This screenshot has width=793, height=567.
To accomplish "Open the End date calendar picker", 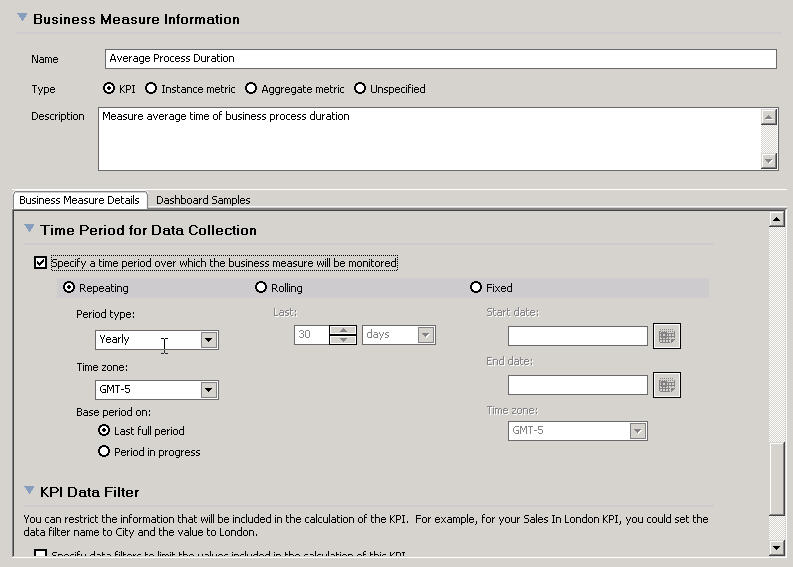I will [x=666, y=385].
